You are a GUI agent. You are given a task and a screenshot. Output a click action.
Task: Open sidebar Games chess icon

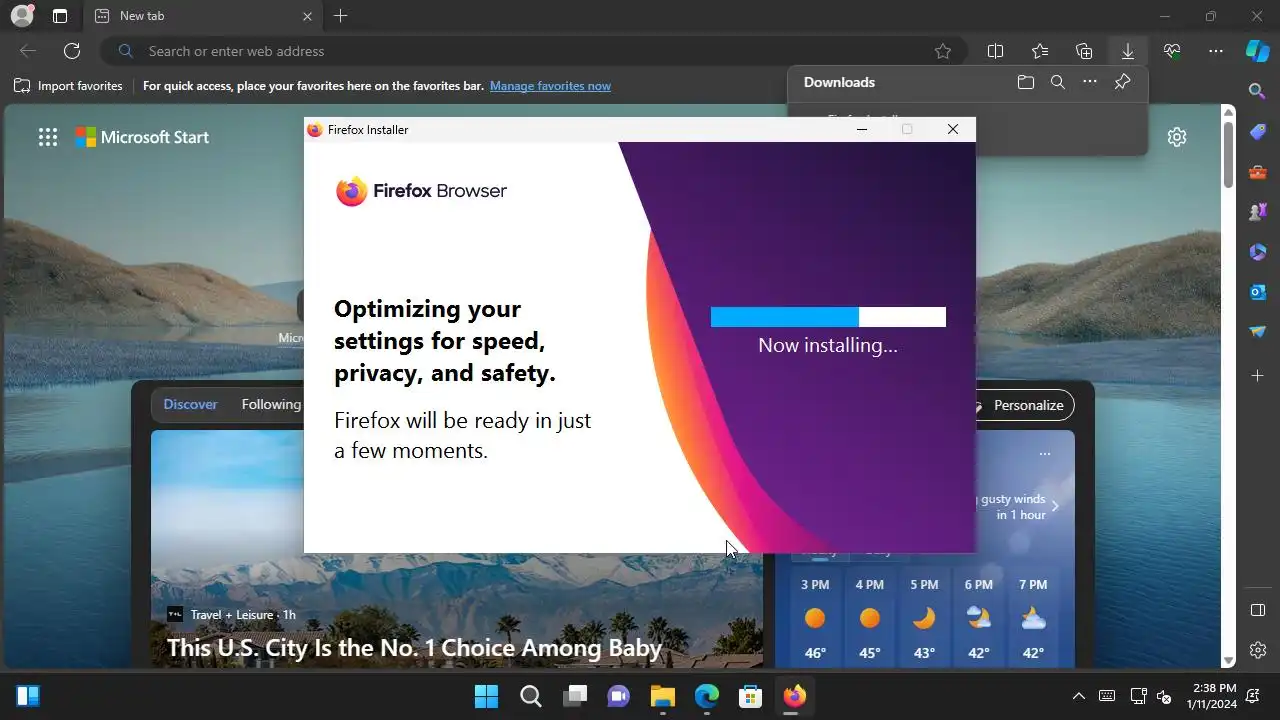click(x=1258, y=212)
